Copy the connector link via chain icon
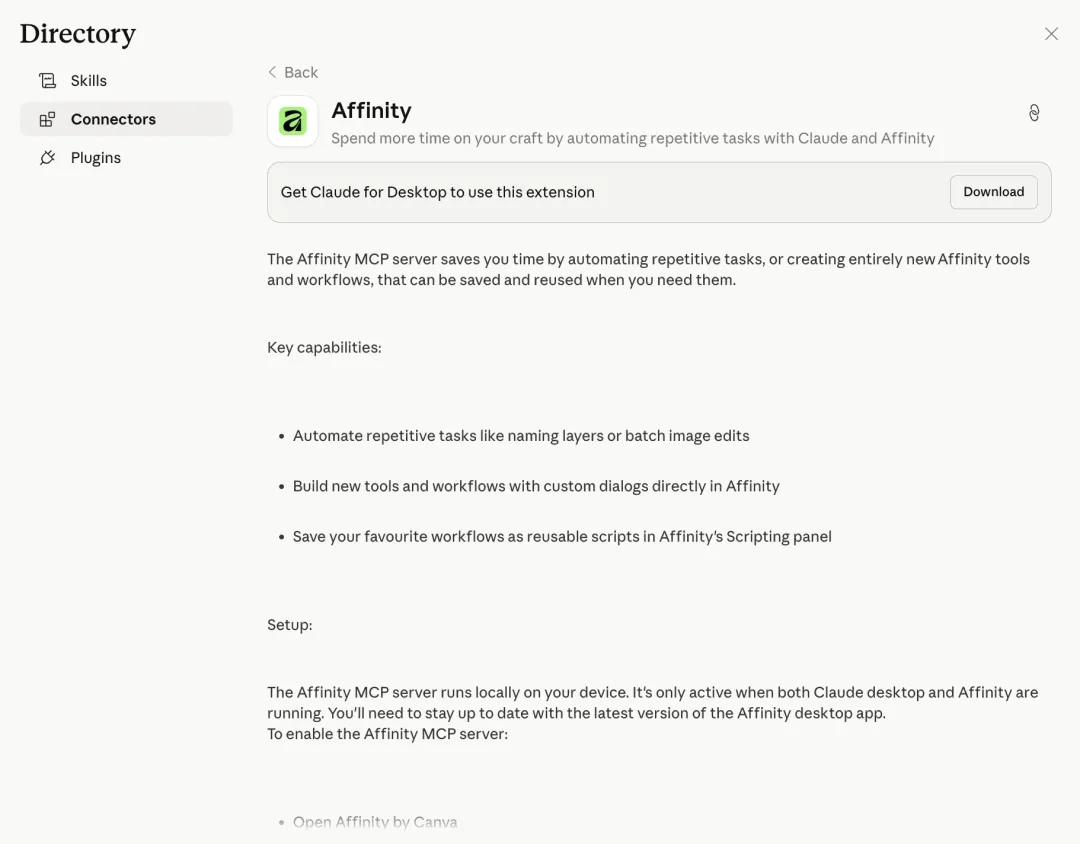This screenshot has width=1080, height=844. (x=1034, y=113)
